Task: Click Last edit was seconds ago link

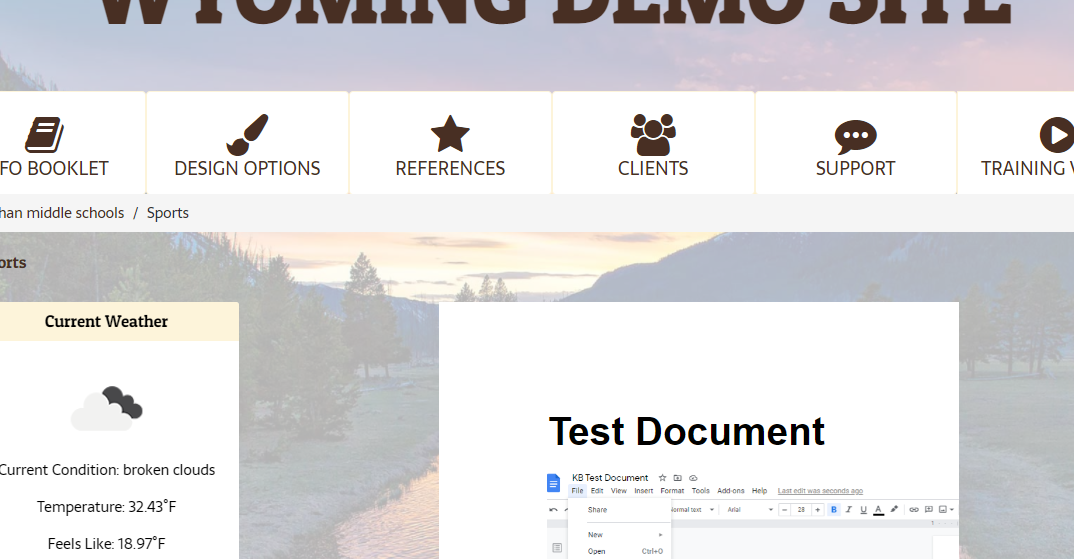Action: point(821,490)
